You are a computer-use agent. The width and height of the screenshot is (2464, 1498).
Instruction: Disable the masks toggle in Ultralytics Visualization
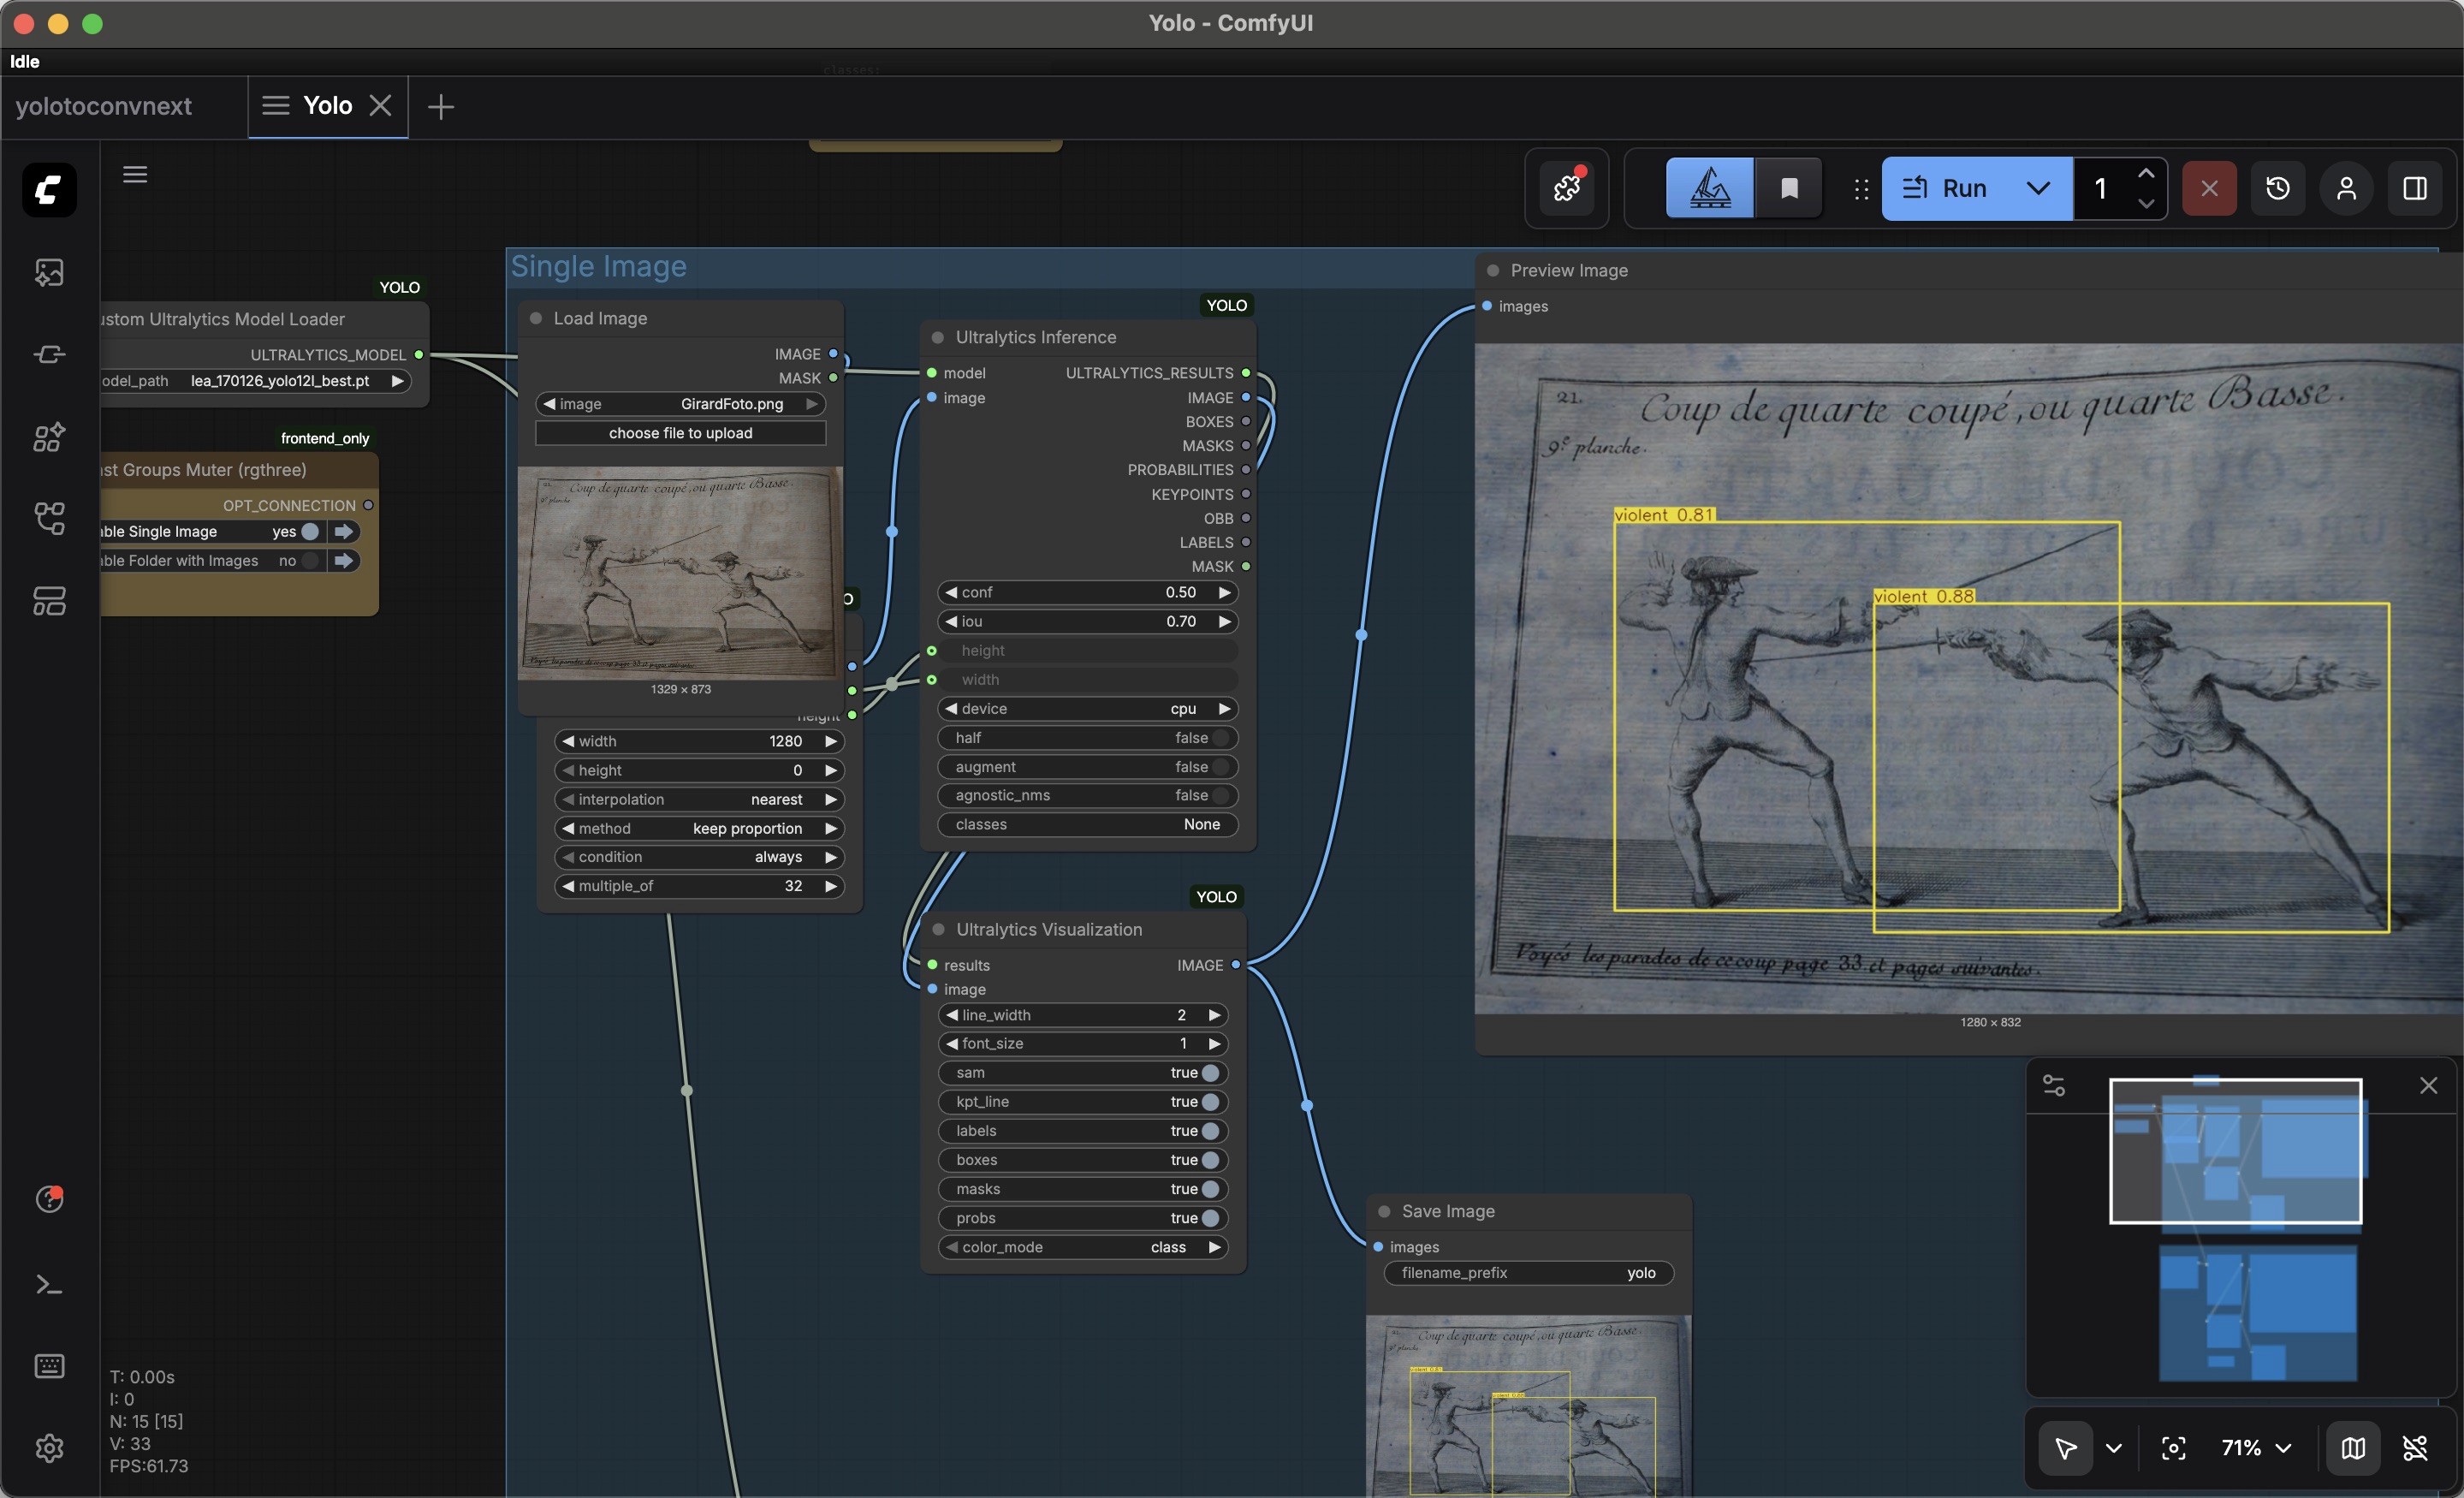[1210, 1189]
